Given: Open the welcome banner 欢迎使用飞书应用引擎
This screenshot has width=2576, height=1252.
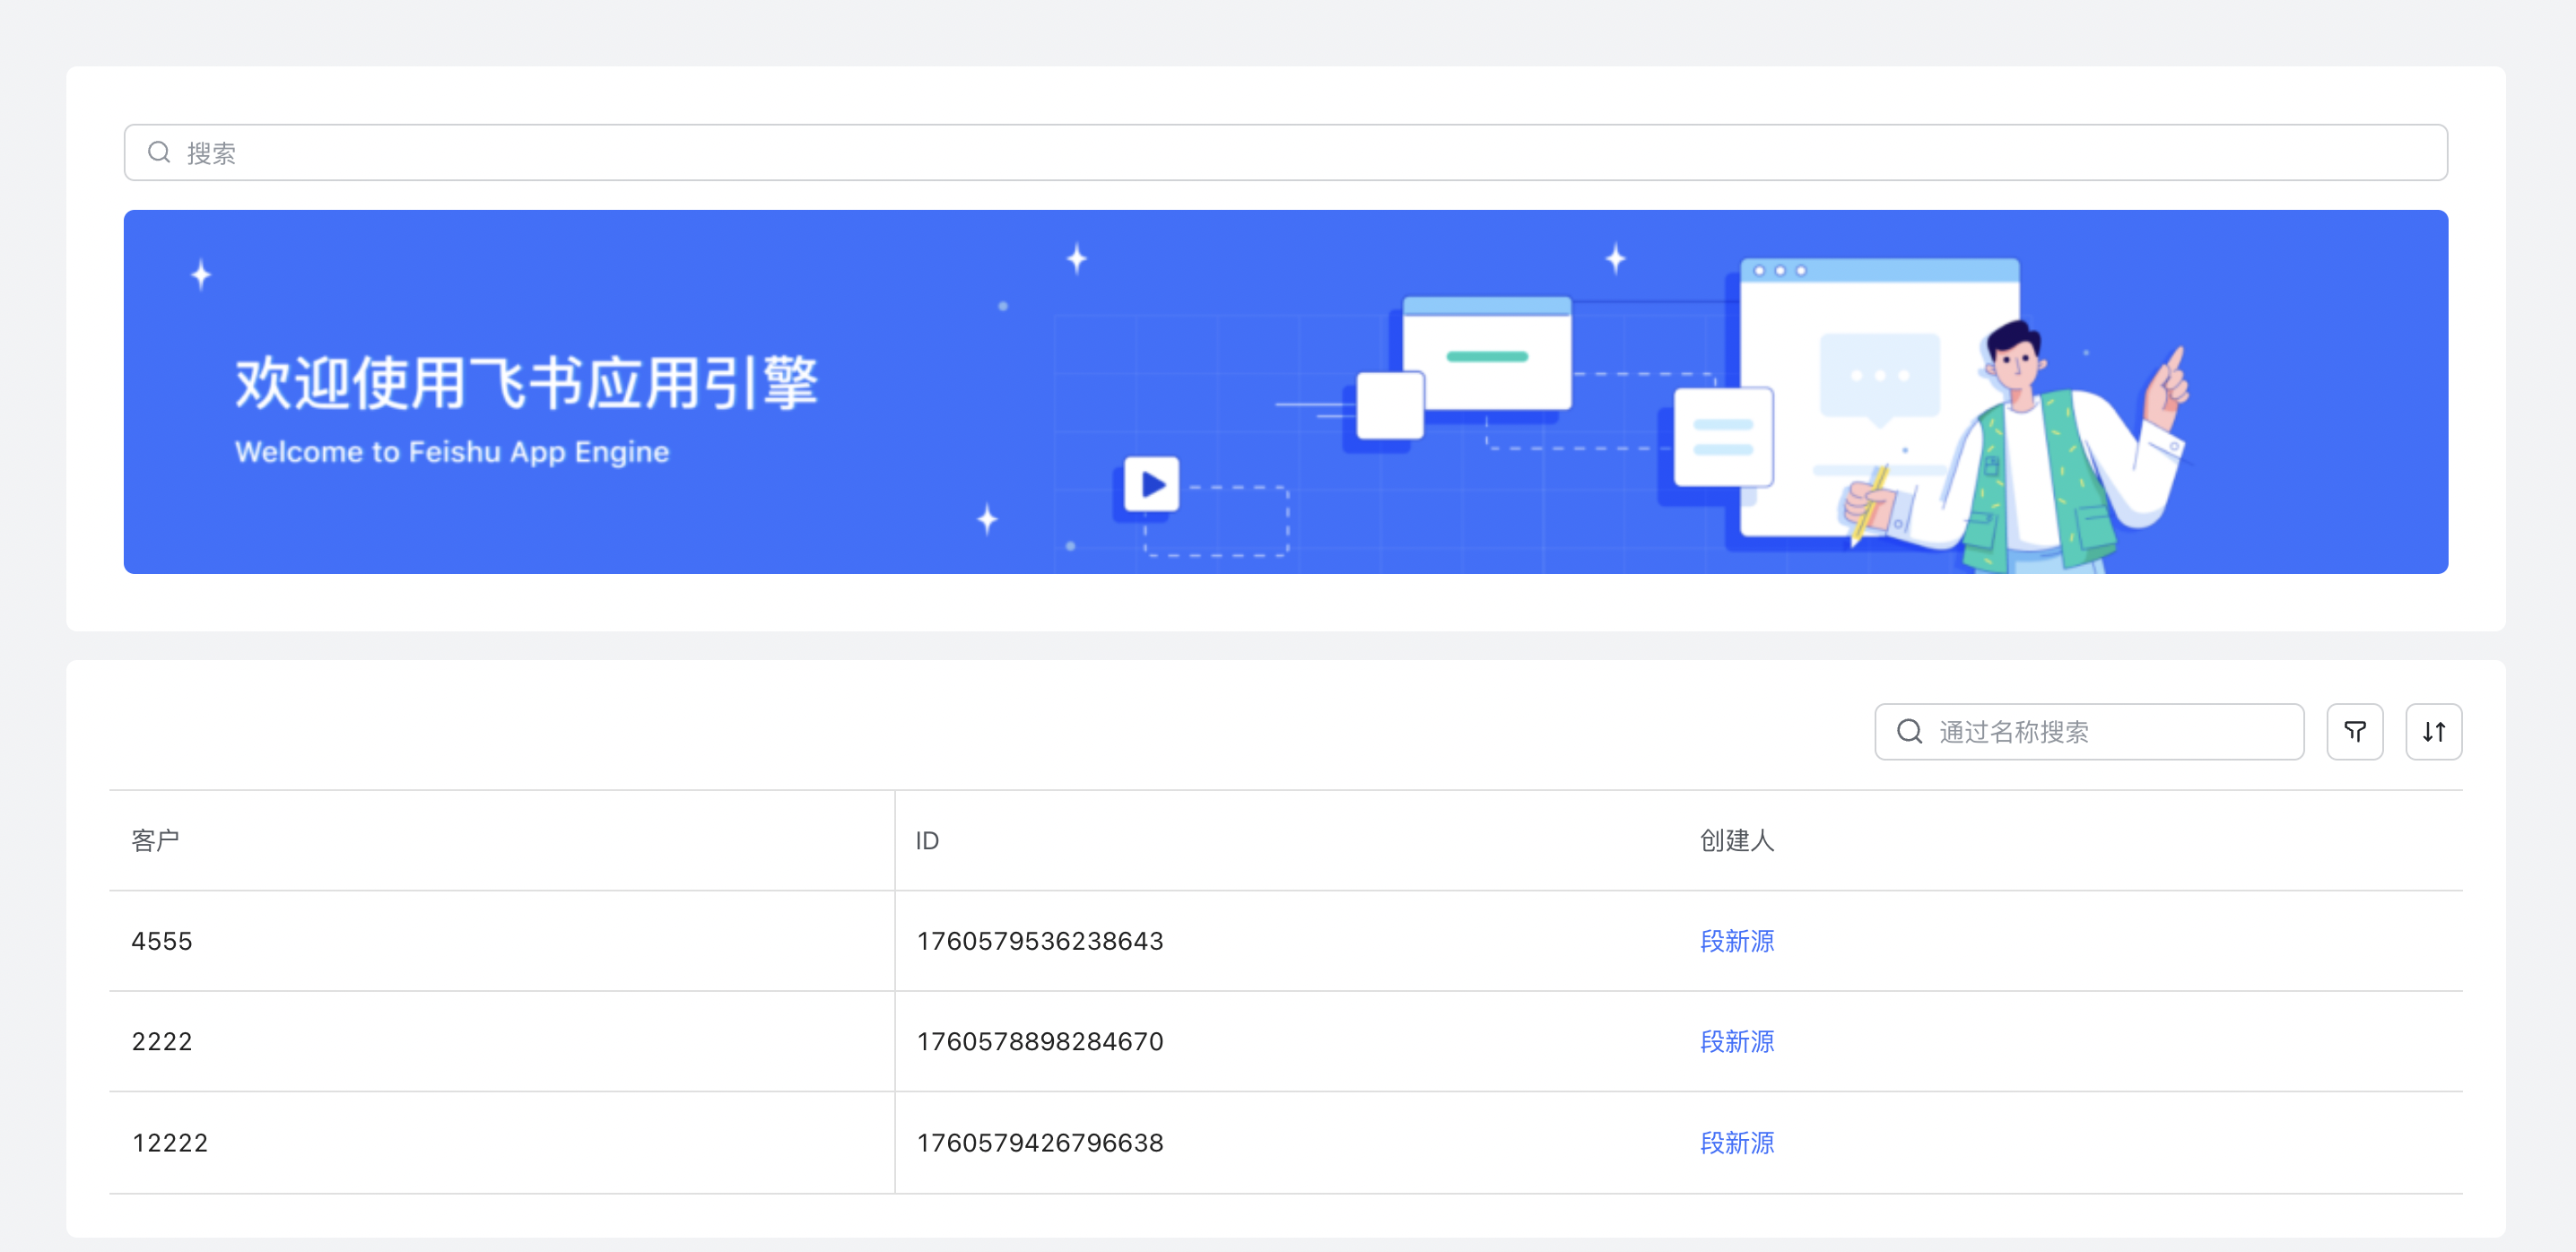Looking at the screenshot, I should pos(1285,391).
